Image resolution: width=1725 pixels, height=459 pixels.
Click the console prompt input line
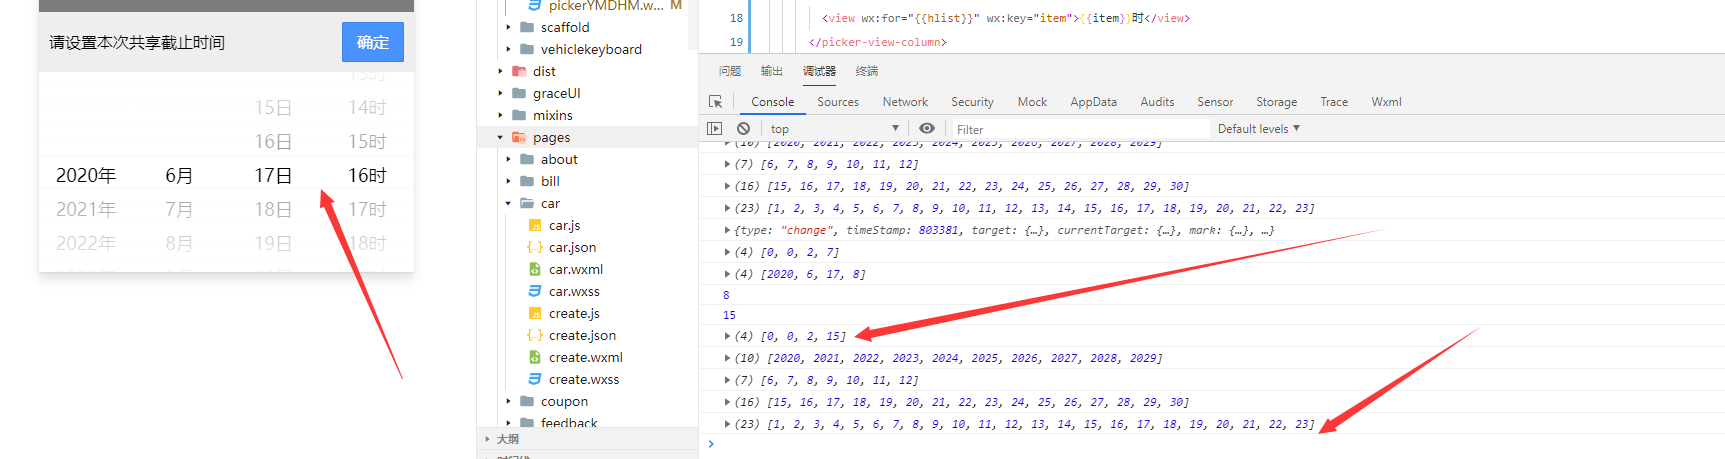coord(1215,444)
